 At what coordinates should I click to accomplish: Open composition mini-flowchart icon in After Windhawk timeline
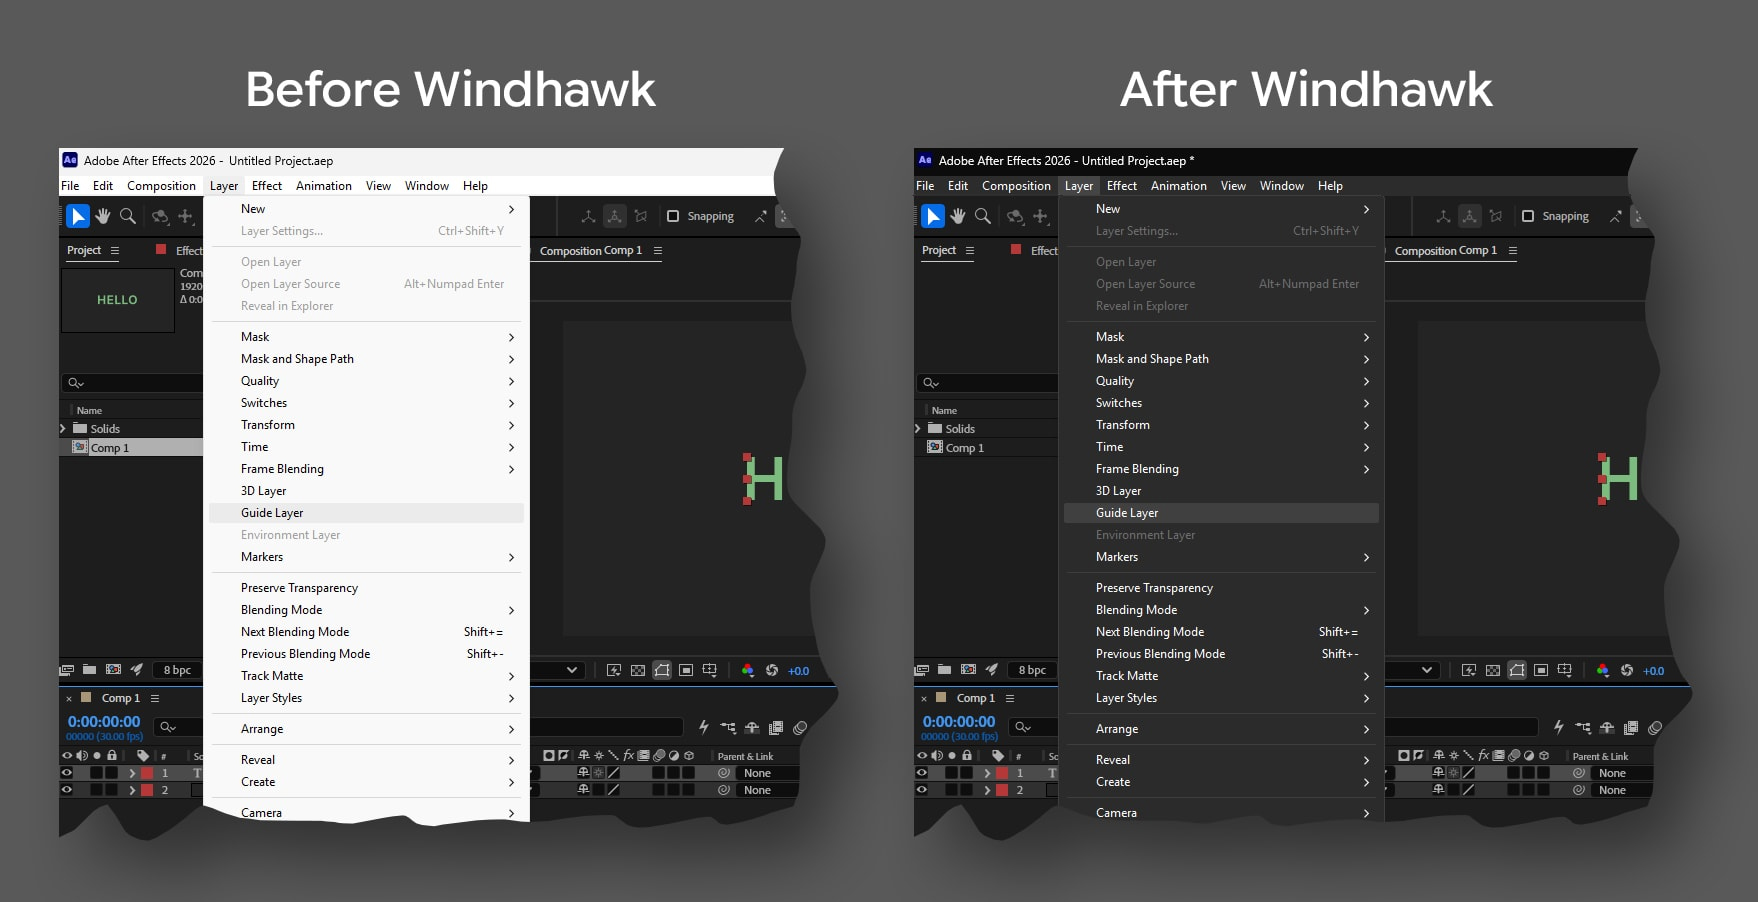tap(1583, 728)
